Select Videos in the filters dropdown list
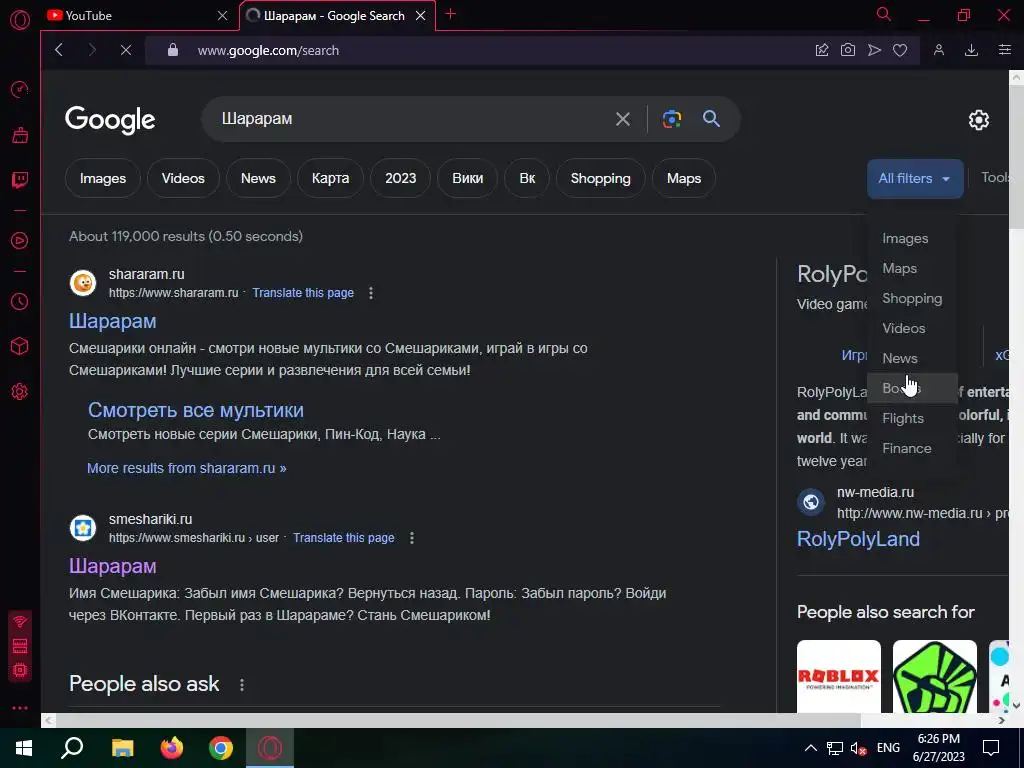This screenshot has width=1024, height=768. [x=904, y=328]
